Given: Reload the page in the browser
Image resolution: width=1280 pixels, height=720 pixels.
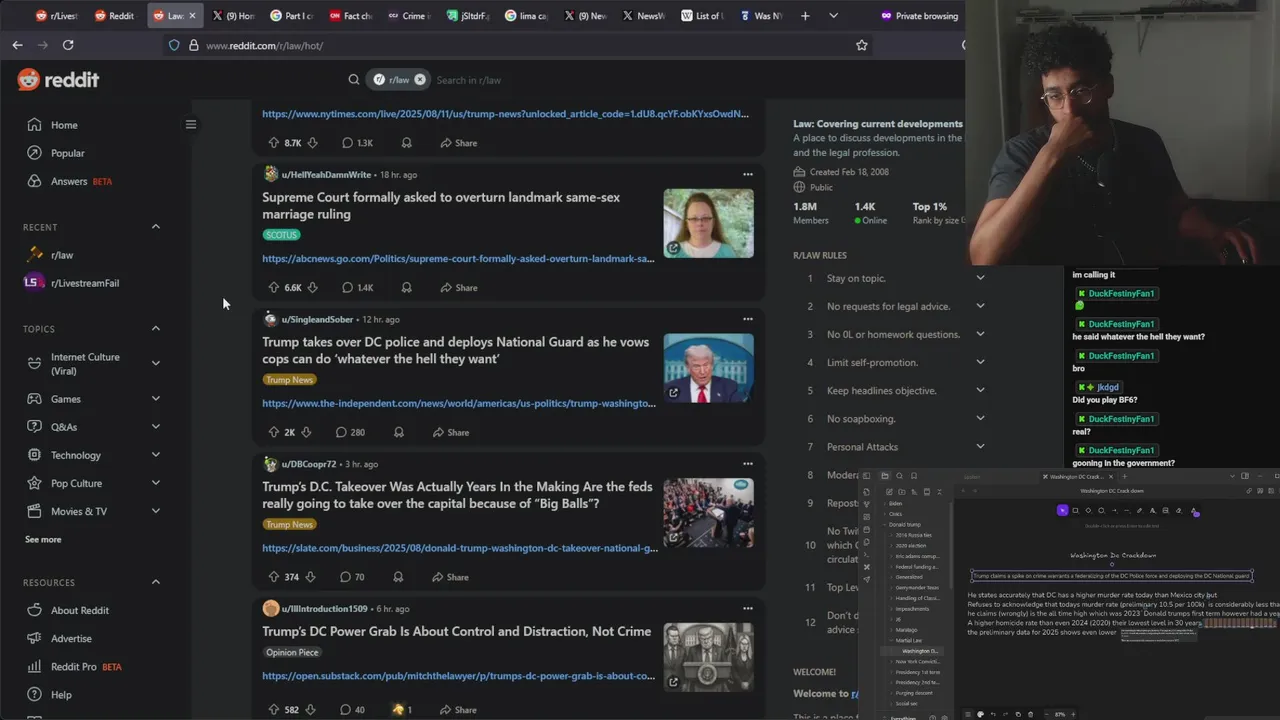Looking at the screenshot, I should pos(68,45).
